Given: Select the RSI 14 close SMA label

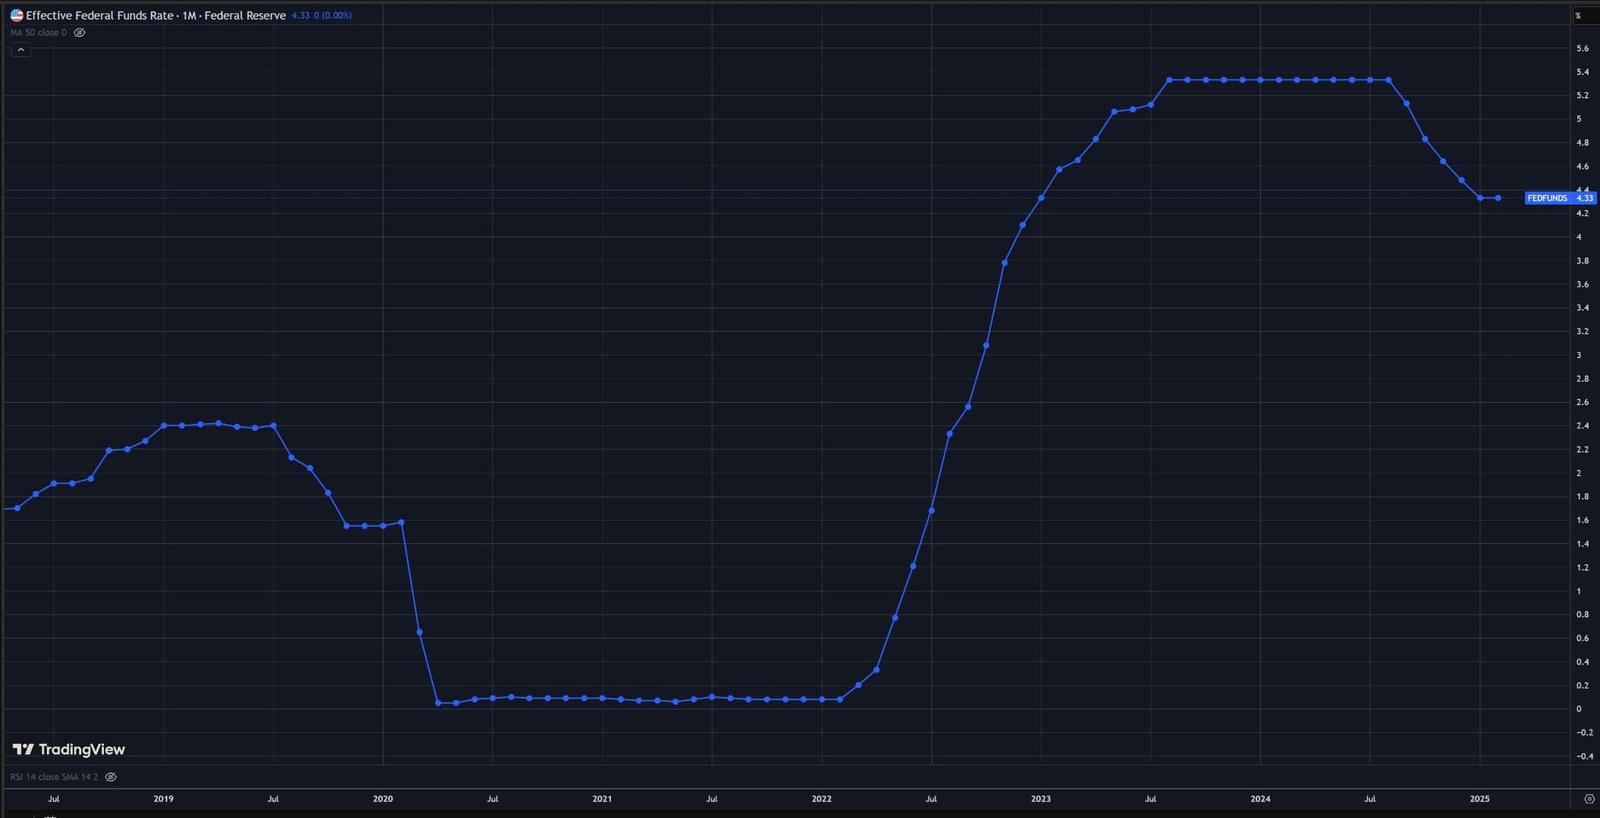Looking at the screenshot, I should [54, 777].
